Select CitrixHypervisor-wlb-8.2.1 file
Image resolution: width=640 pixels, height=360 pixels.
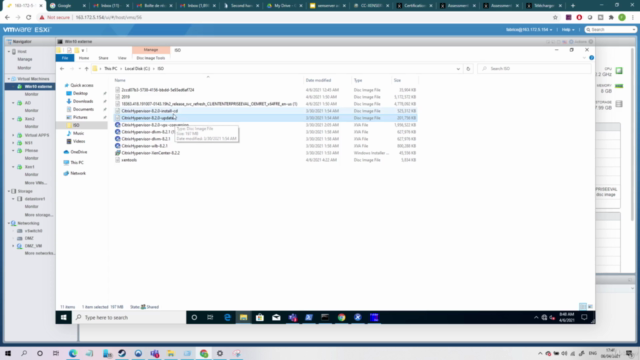tap(144, 146)
